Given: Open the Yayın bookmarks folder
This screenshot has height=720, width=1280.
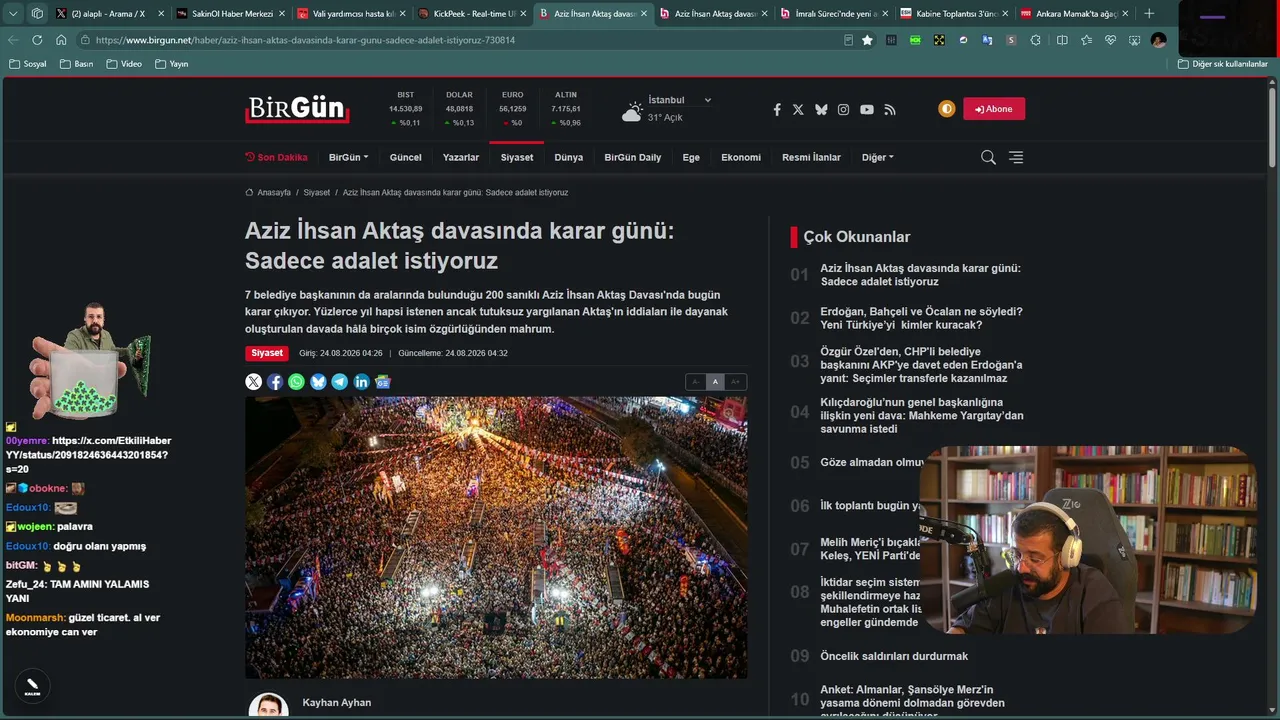Looking at the screenshot, I should (172, 64).
